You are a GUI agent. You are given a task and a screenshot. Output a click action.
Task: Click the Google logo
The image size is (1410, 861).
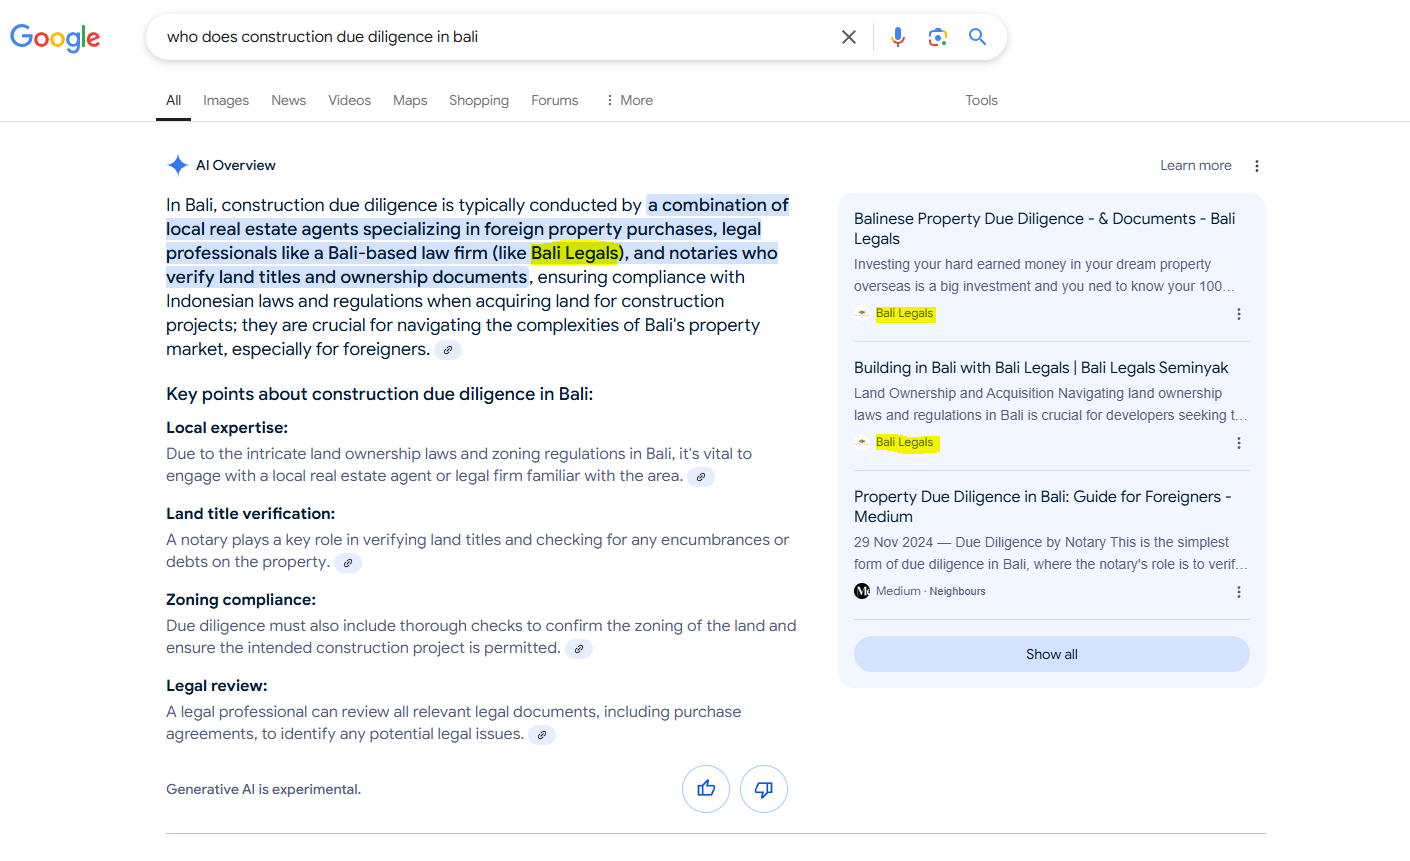[x=55, y=38]
